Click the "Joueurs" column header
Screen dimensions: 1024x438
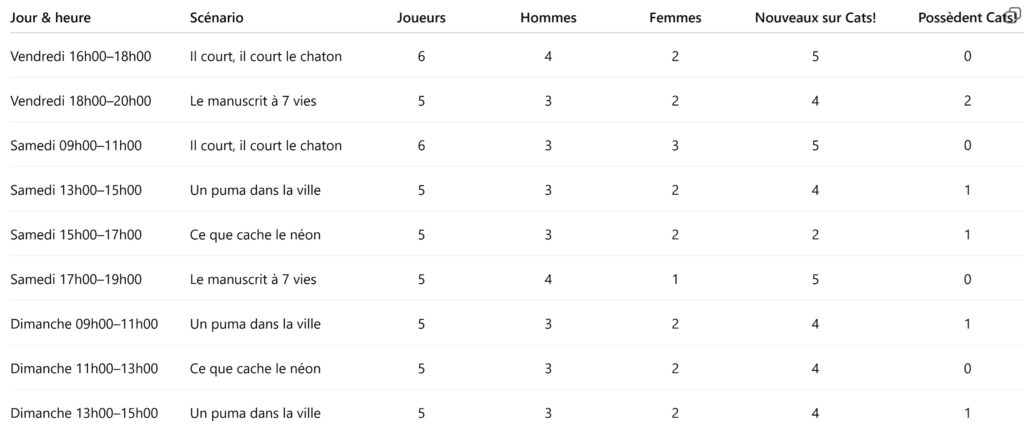[421, 18]
